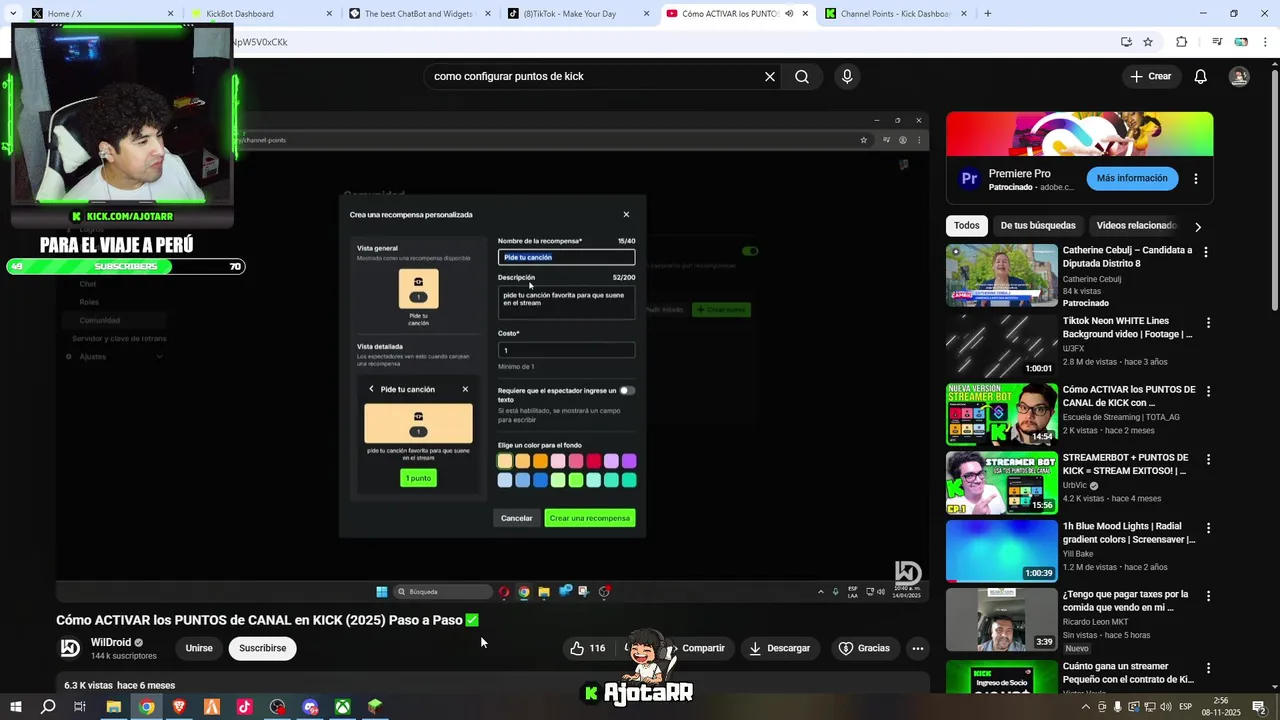This screenshot has width=1280, height=720.
Task: Select the De tus búsquedas chip
Action: pos(1038,226)
